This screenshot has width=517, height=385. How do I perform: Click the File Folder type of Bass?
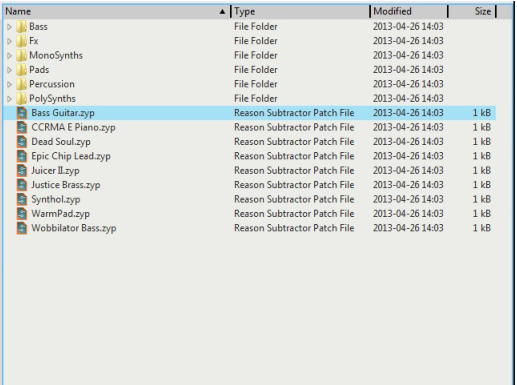click(x=256, y=27)
